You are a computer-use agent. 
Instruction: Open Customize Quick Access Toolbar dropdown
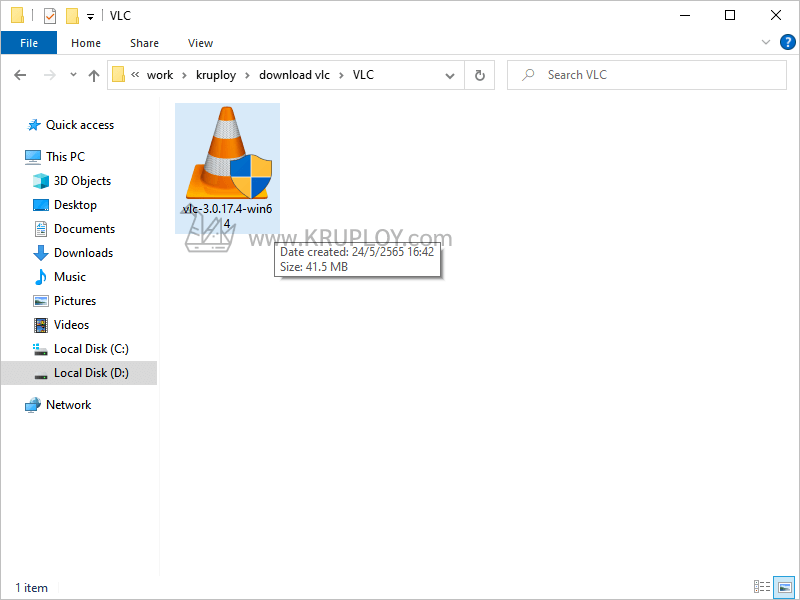tap(90, 17)
